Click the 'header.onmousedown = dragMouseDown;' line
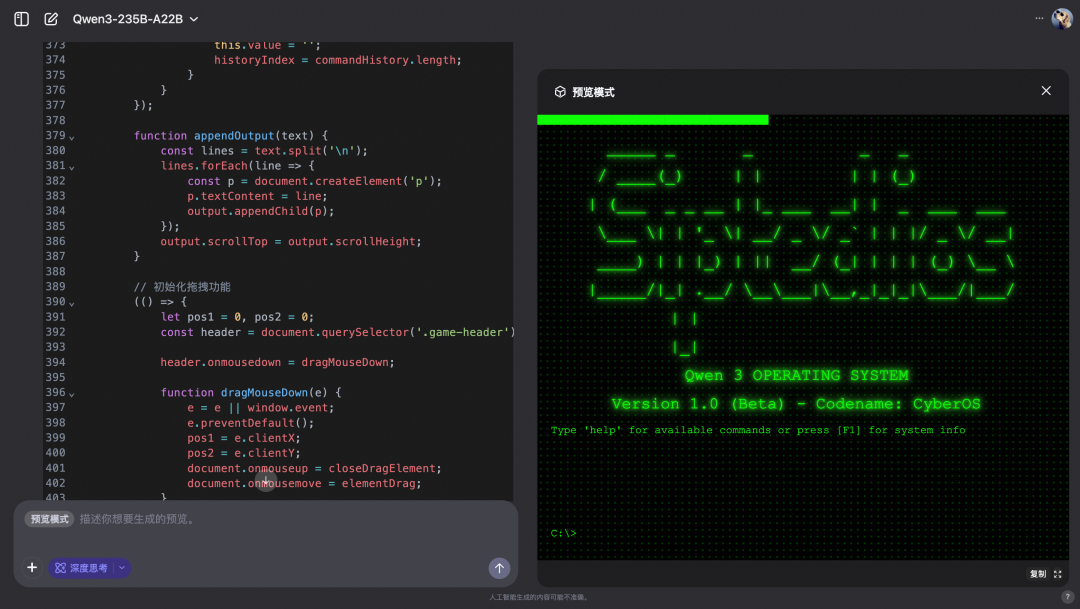Viewport: 1080px width, 609px height. 278,362
